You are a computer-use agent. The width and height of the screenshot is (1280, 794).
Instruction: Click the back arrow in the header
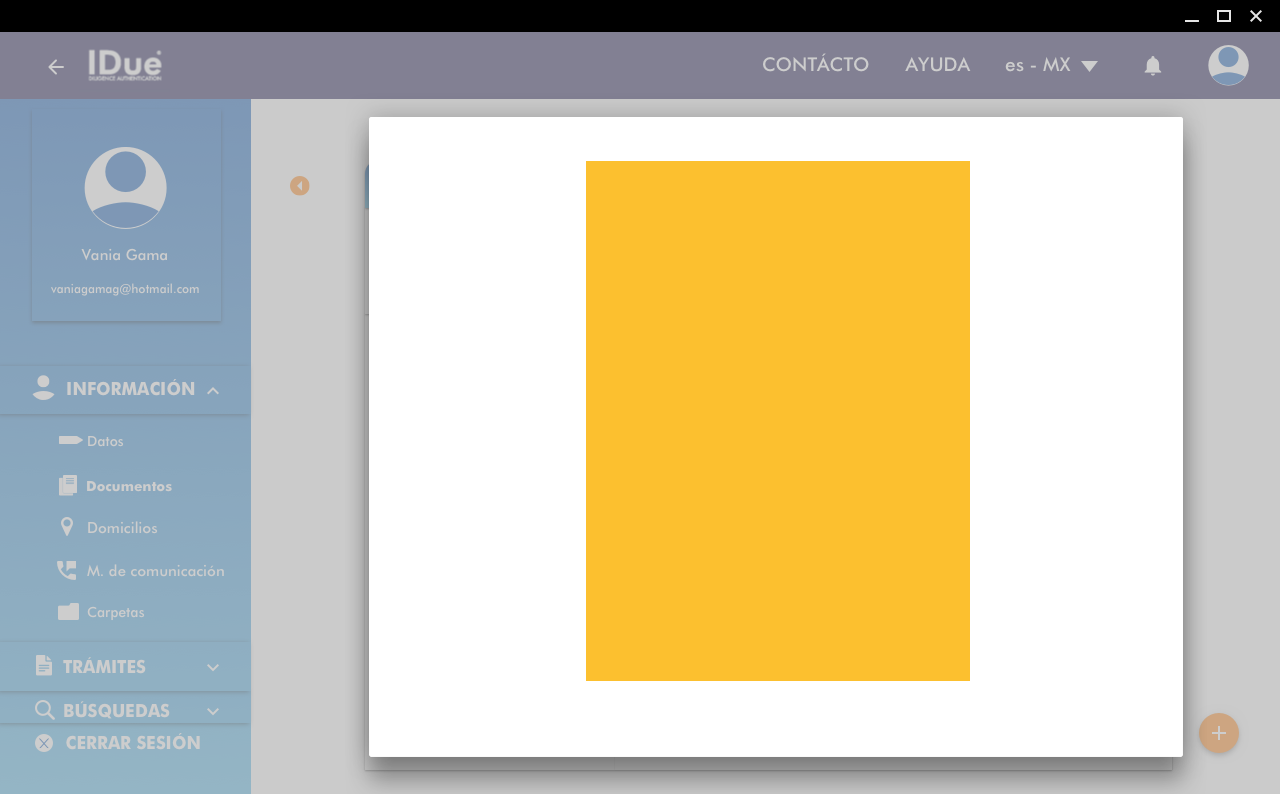pos(56,67)
